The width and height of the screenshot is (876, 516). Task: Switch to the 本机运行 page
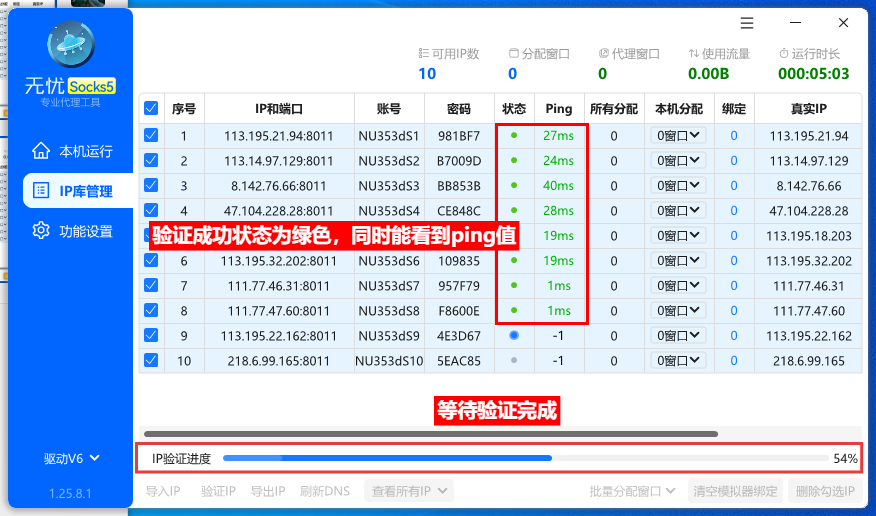tap(85, 152)
